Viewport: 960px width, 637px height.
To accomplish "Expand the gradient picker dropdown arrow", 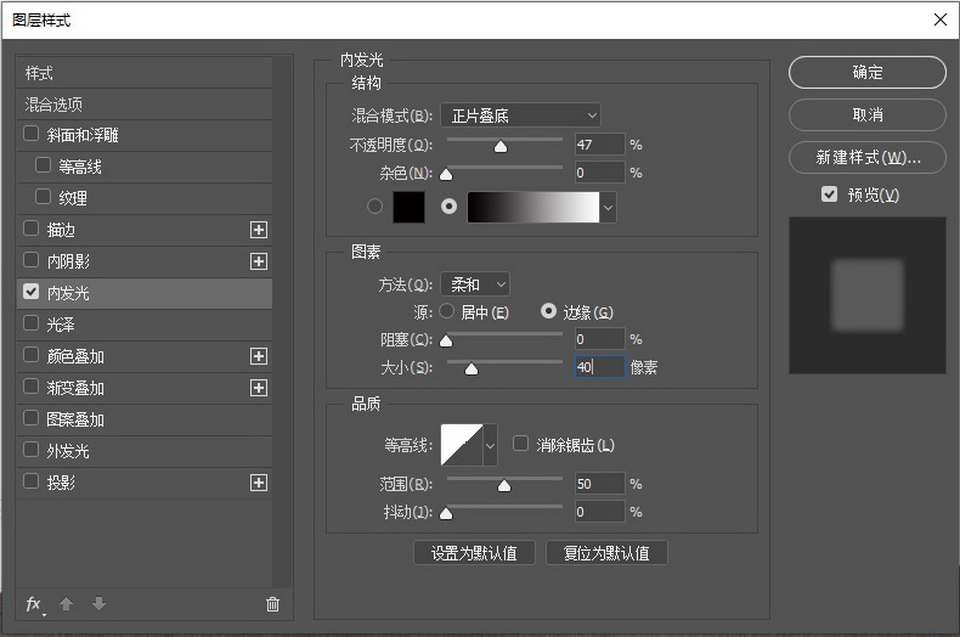I will 608,207.
